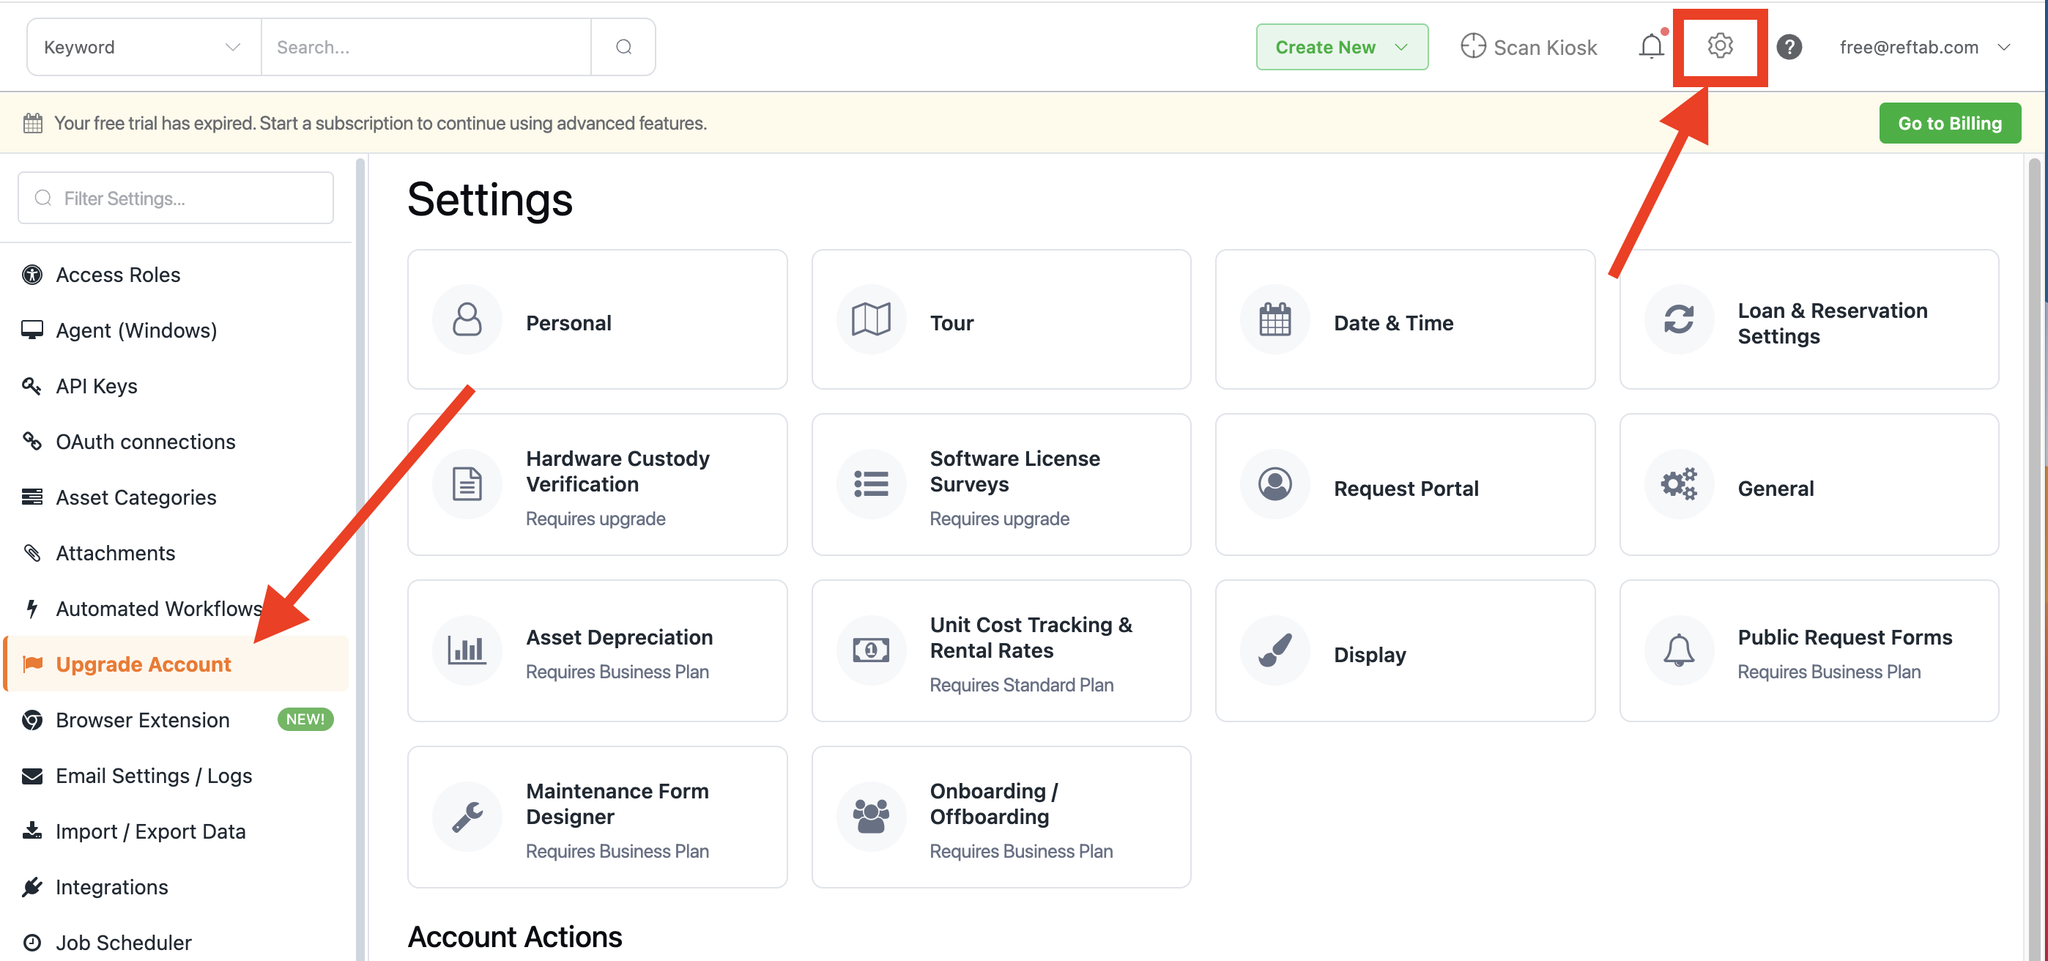Click the page vertical scrollbar

pos(2034,558)
